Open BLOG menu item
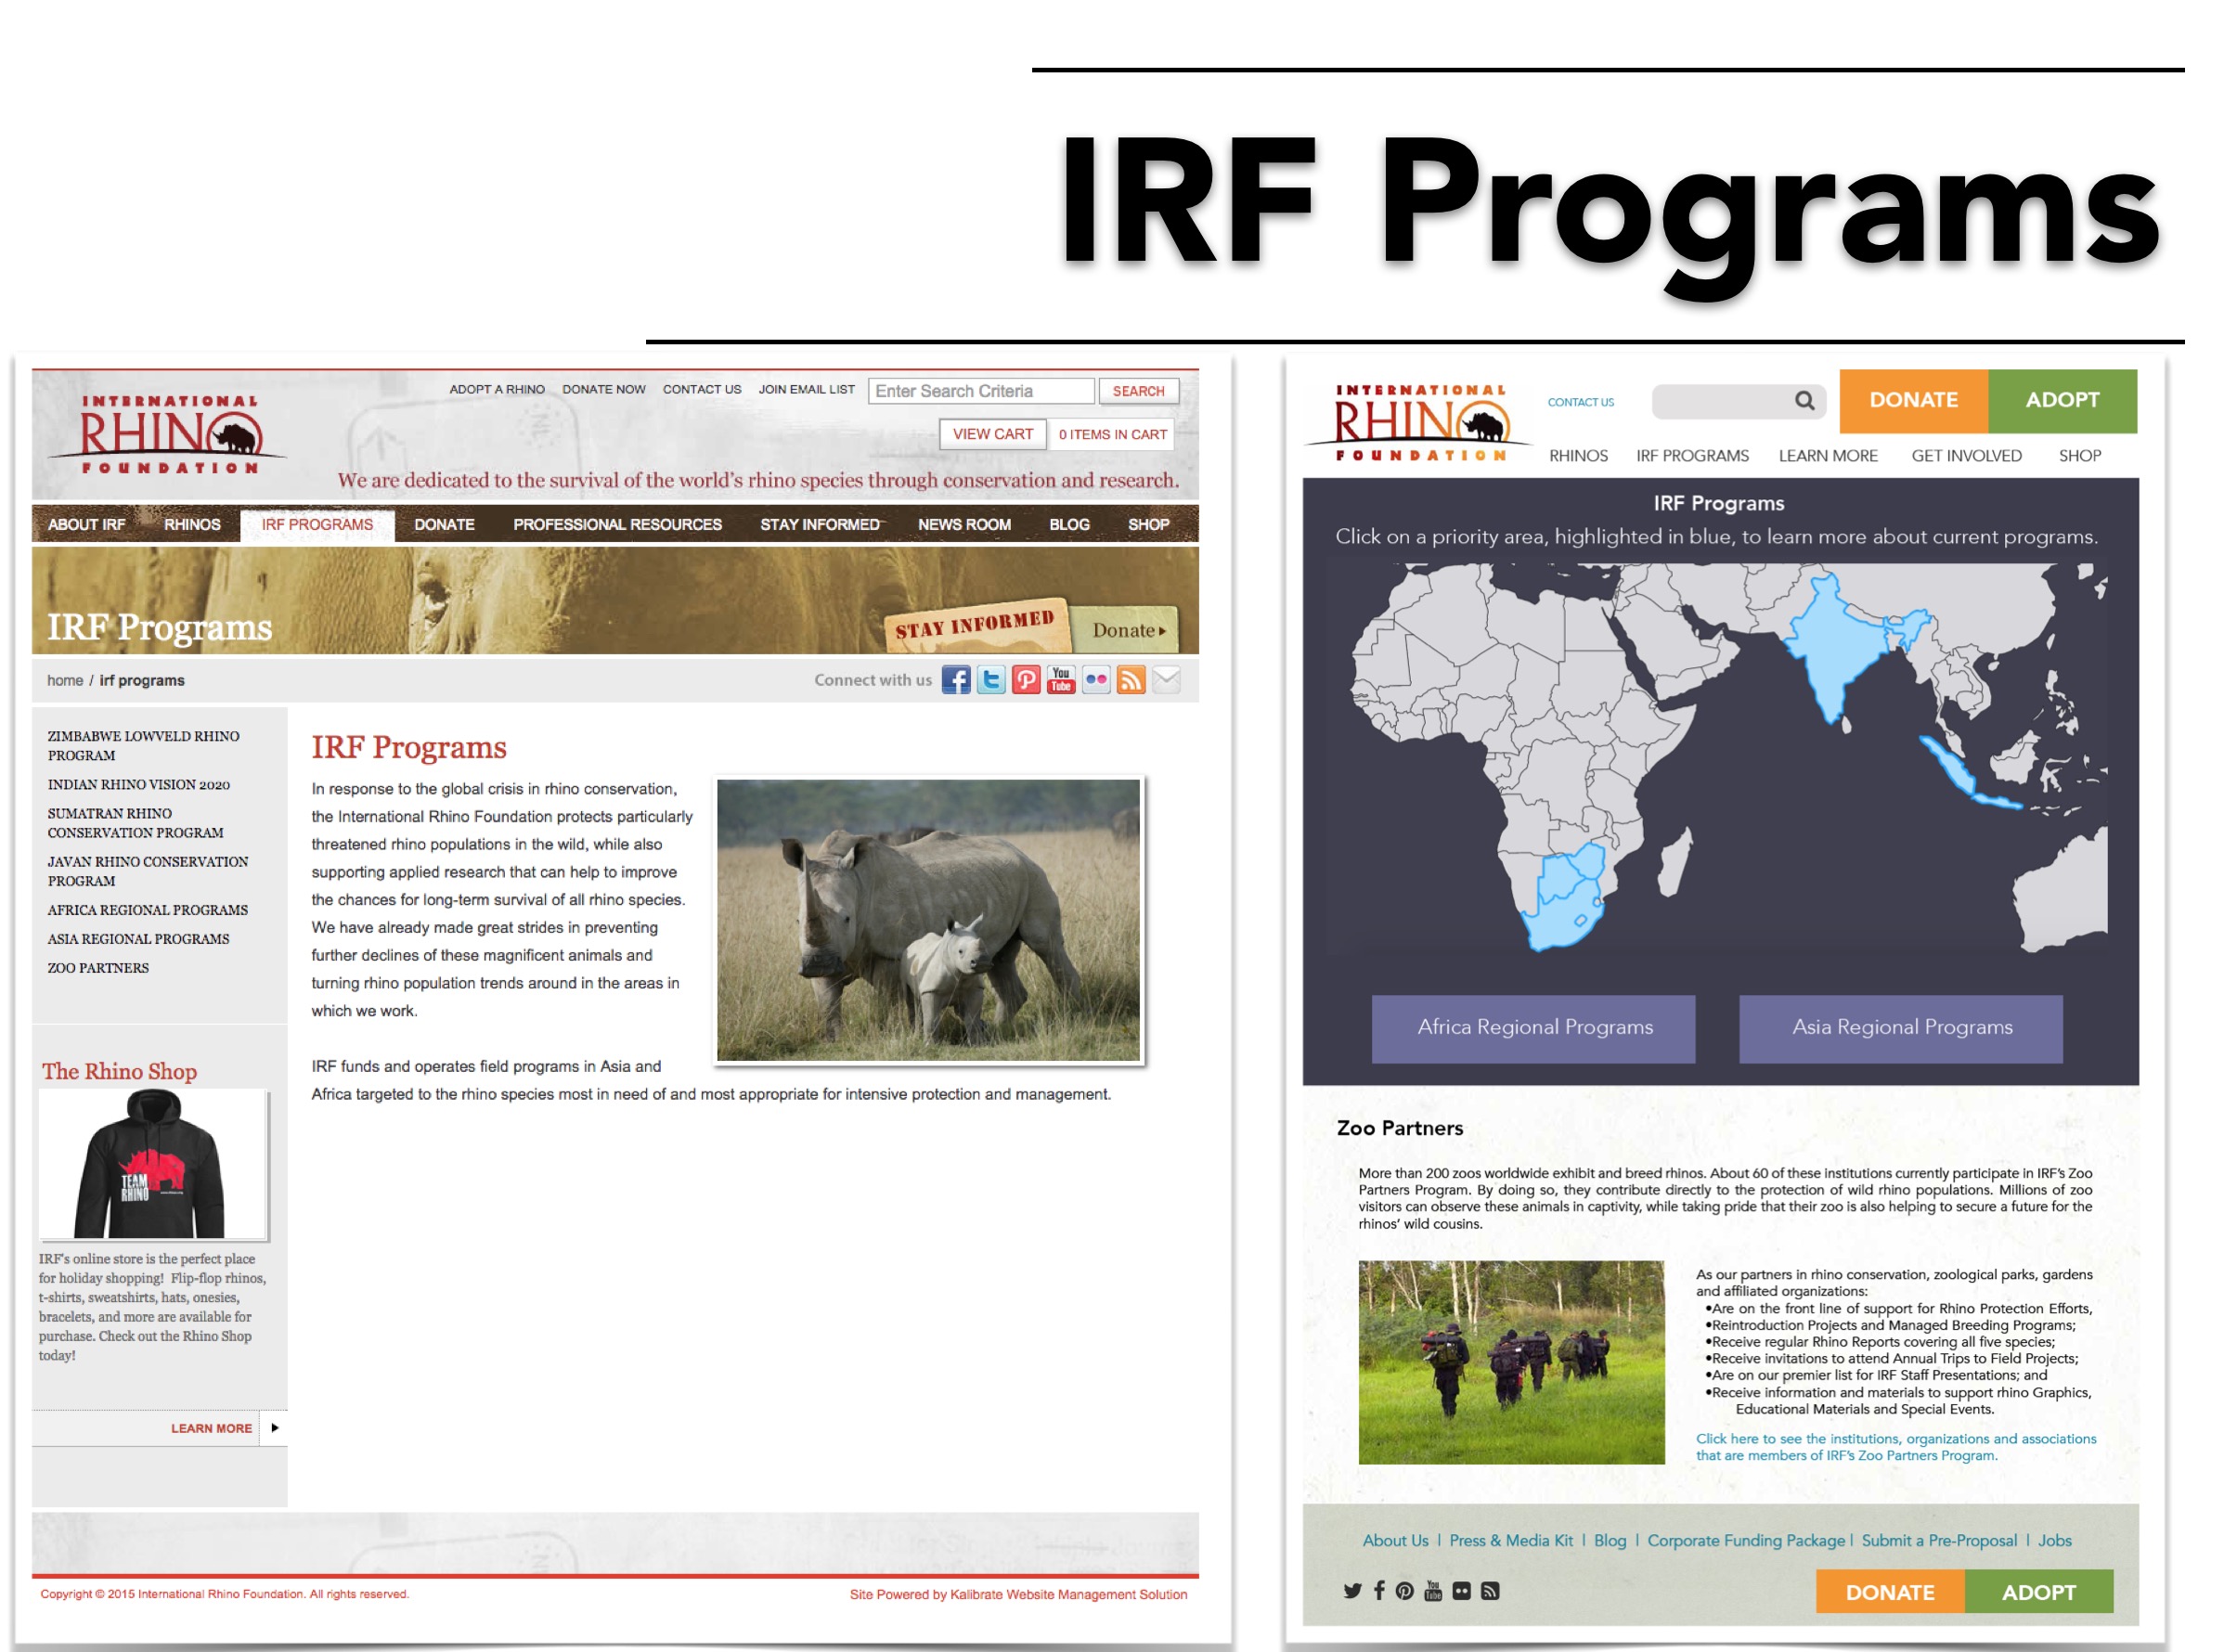 1069,524
